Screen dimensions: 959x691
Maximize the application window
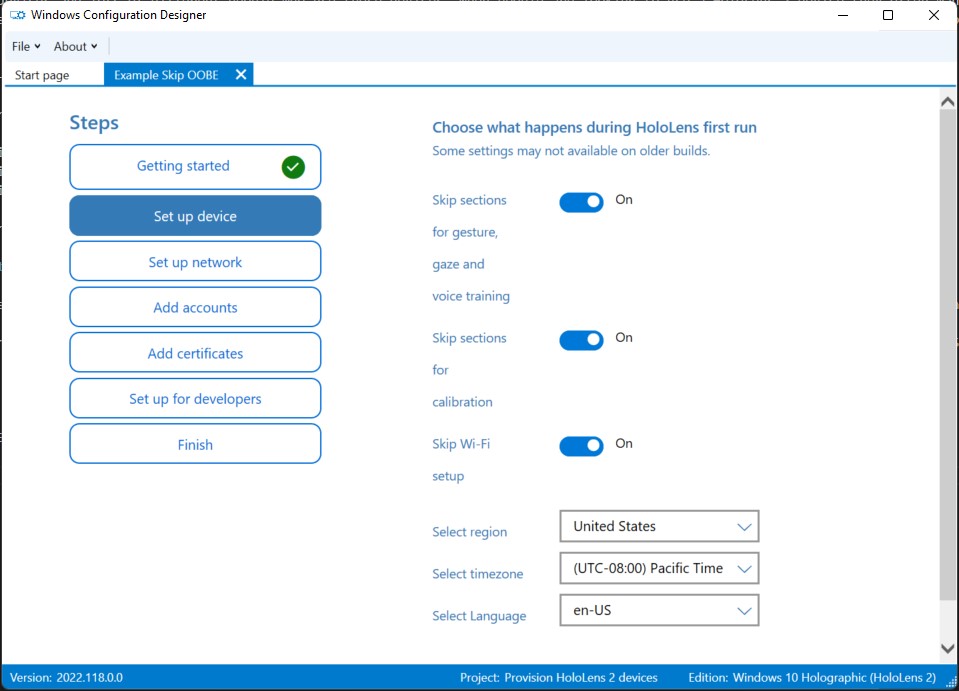click(888, 15)
